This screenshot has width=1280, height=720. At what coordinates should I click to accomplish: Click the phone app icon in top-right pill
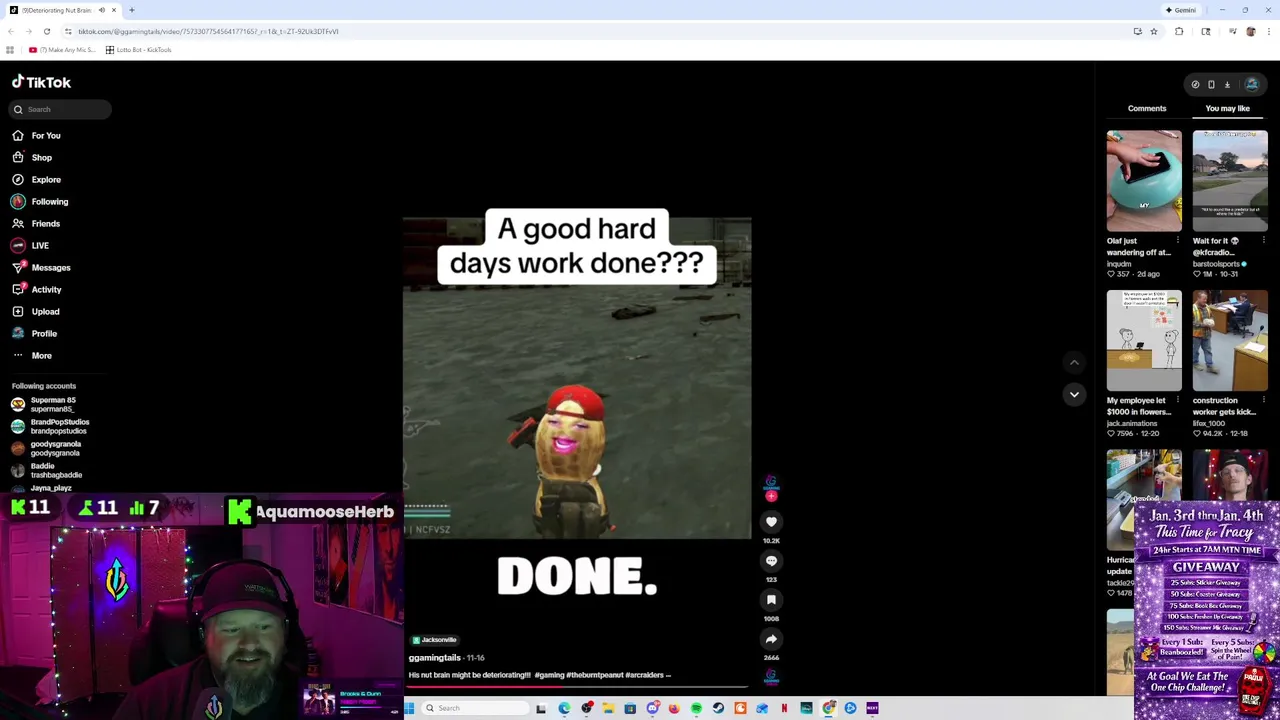pyautogui.click(x=1211, y=84)
